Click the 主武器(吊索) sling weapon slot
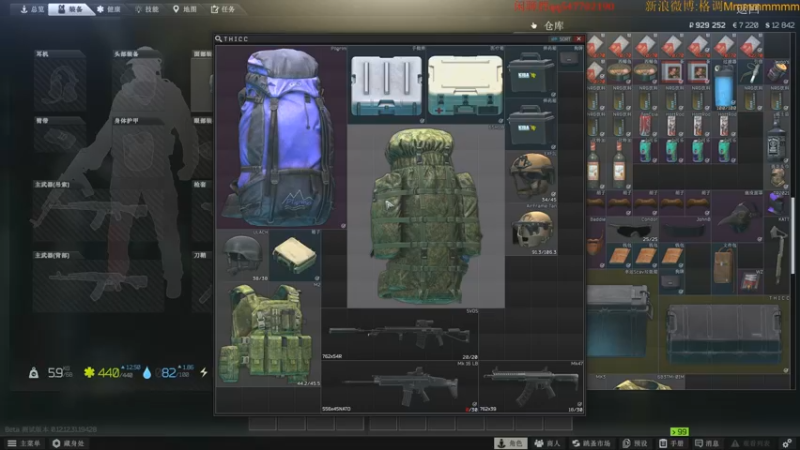The width and height of the screenshot is (800, 450). coord(98,210)
